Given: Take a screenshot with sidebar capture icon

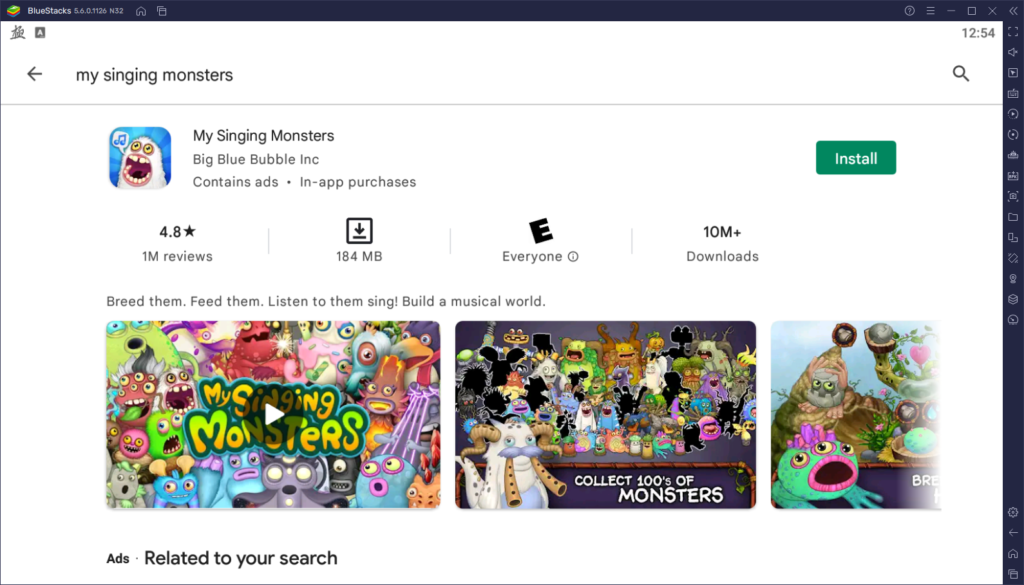Looking at the screenshot, I should [x=1013, y=196].
